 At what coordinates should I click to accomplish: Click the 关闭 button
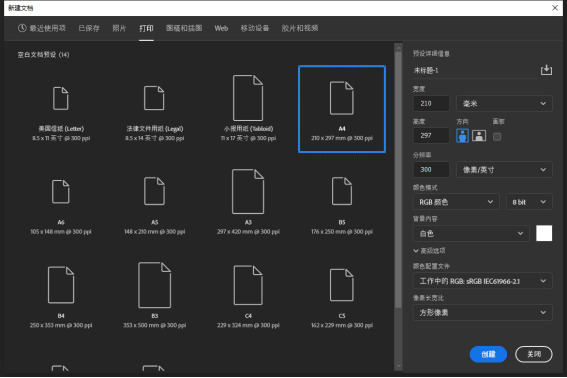[x=534, y=354]
